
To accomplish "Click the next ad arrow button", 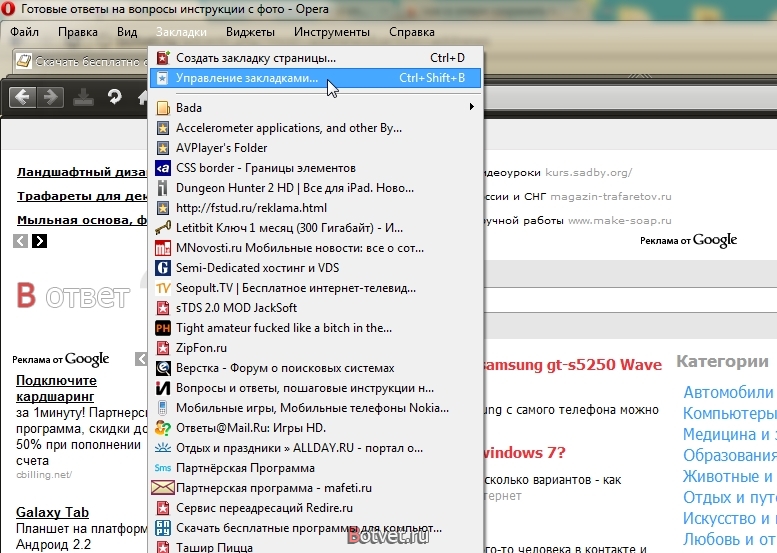I will [40, 241].
